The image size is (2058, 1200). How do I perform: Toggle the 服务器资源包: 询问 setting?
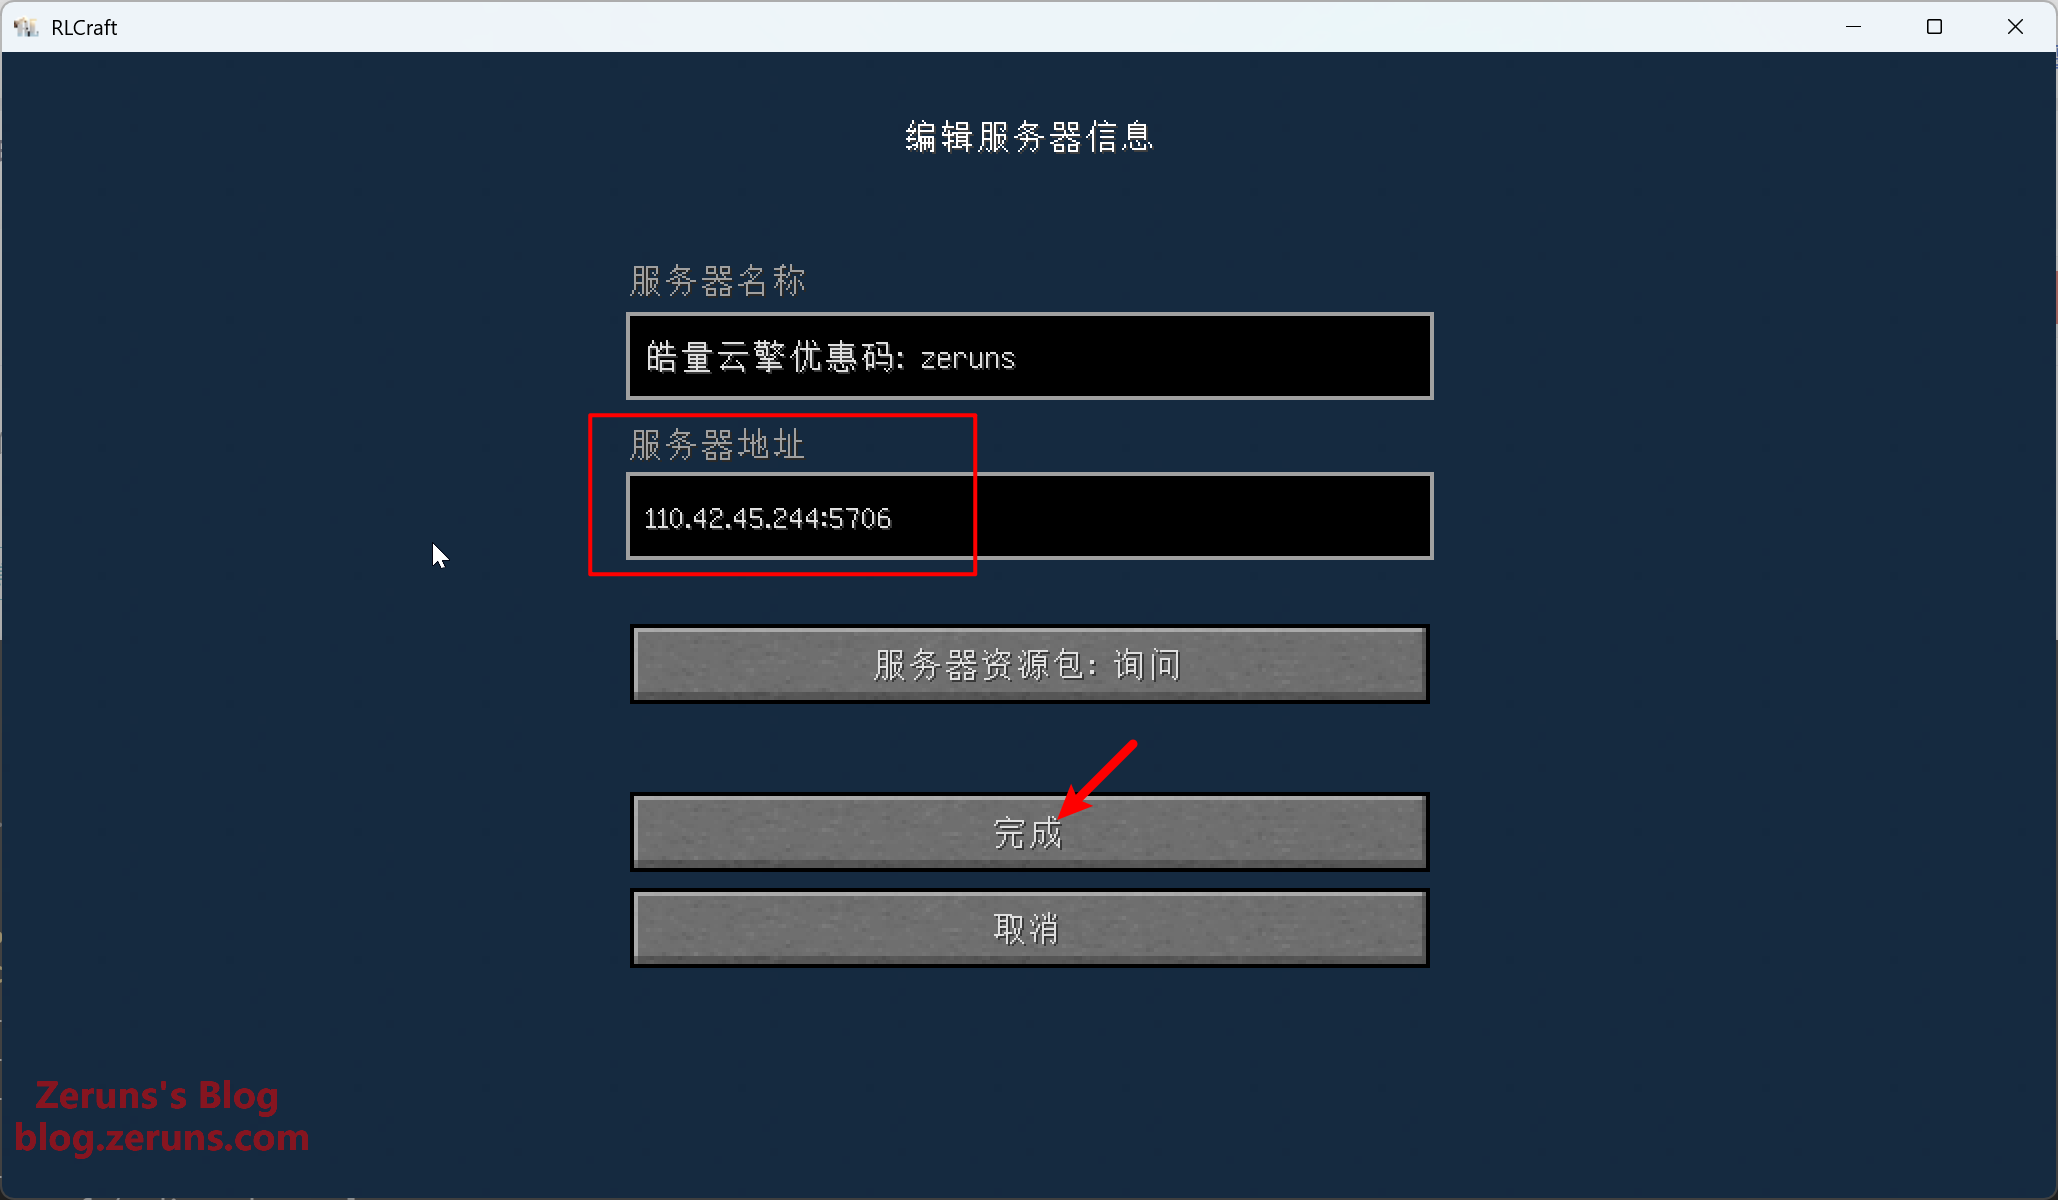click(1029, 664)
